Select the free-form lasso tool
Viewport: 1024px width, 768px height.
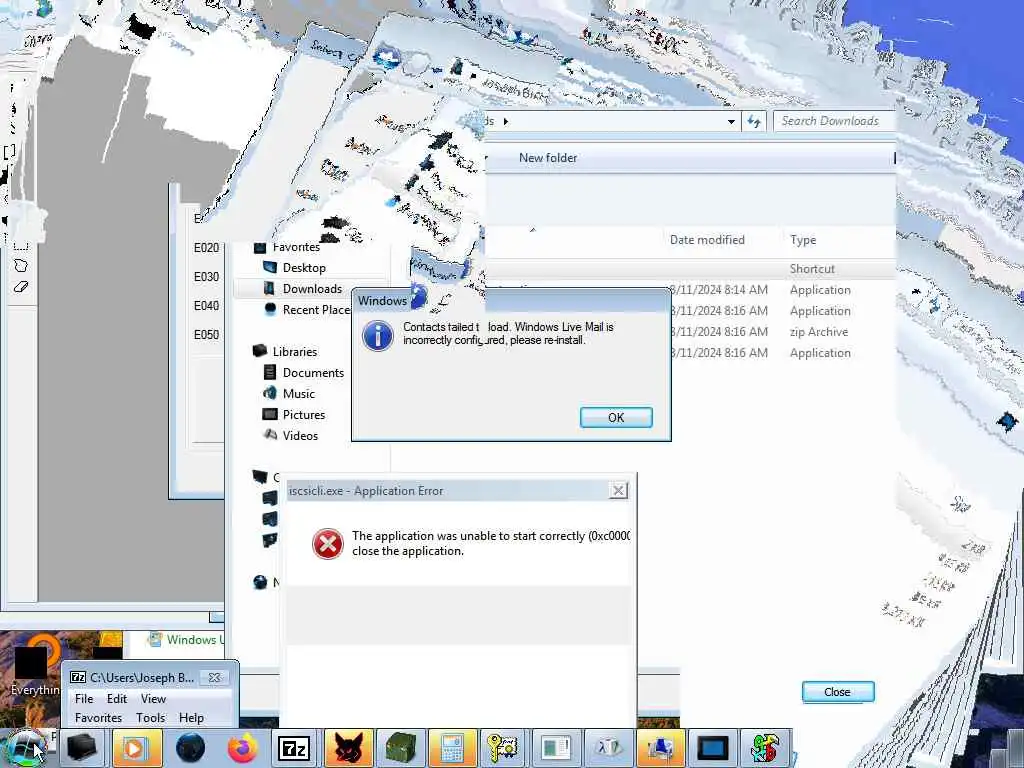tap(21, 266)
